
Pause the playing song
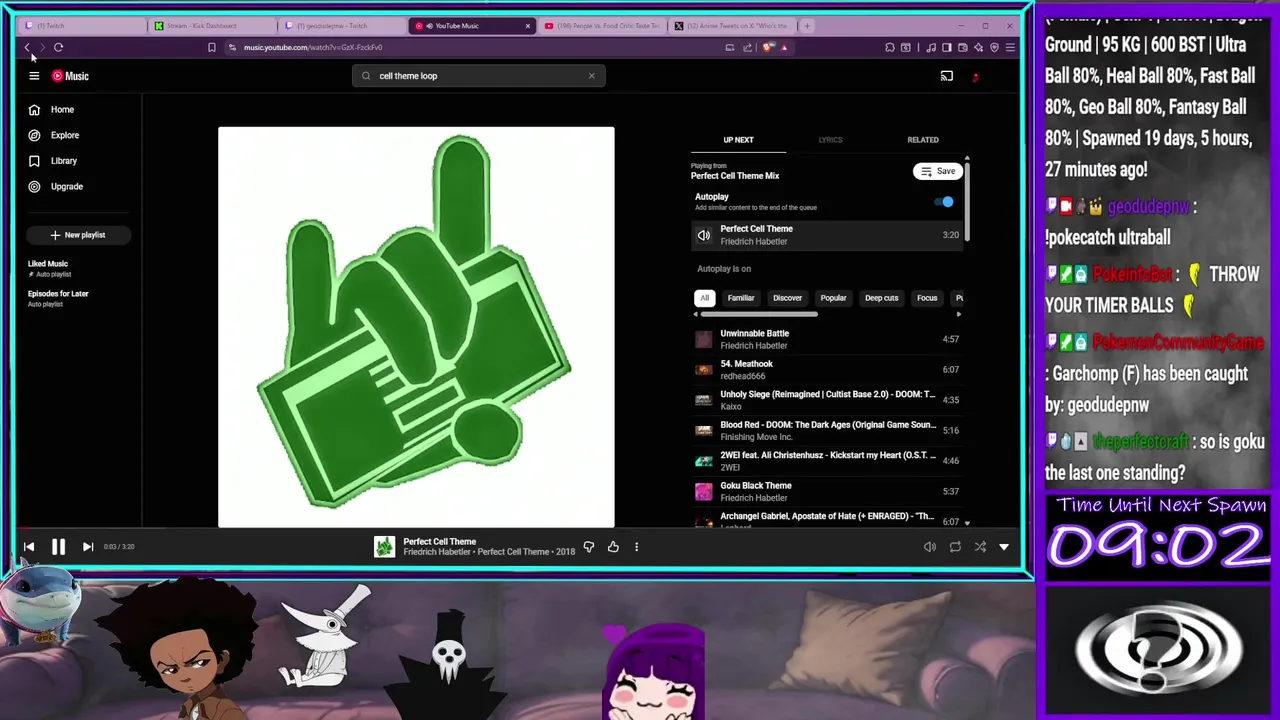pyautogui.click(x=58, y=547)
